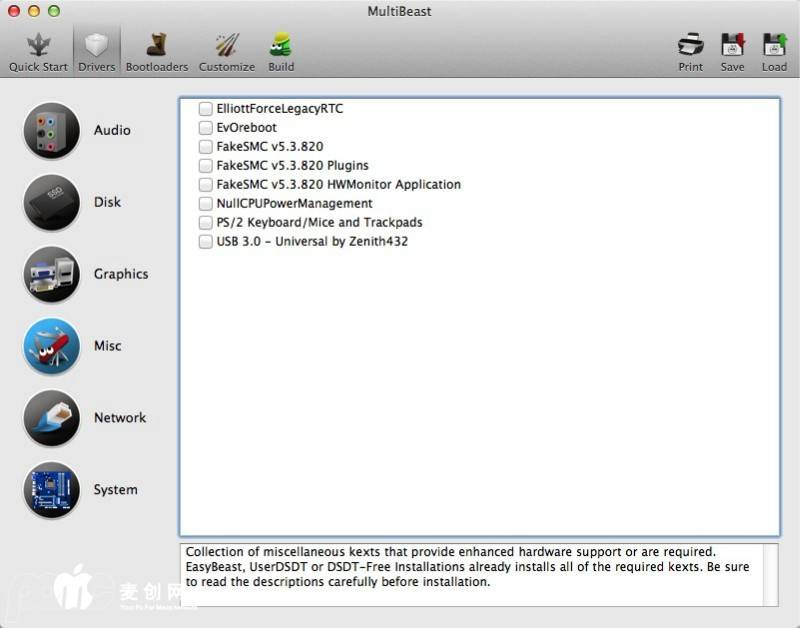The width and height of the screenshot is (800, 628).
Task: Open the System motherboard category
Action: point(51,490)
